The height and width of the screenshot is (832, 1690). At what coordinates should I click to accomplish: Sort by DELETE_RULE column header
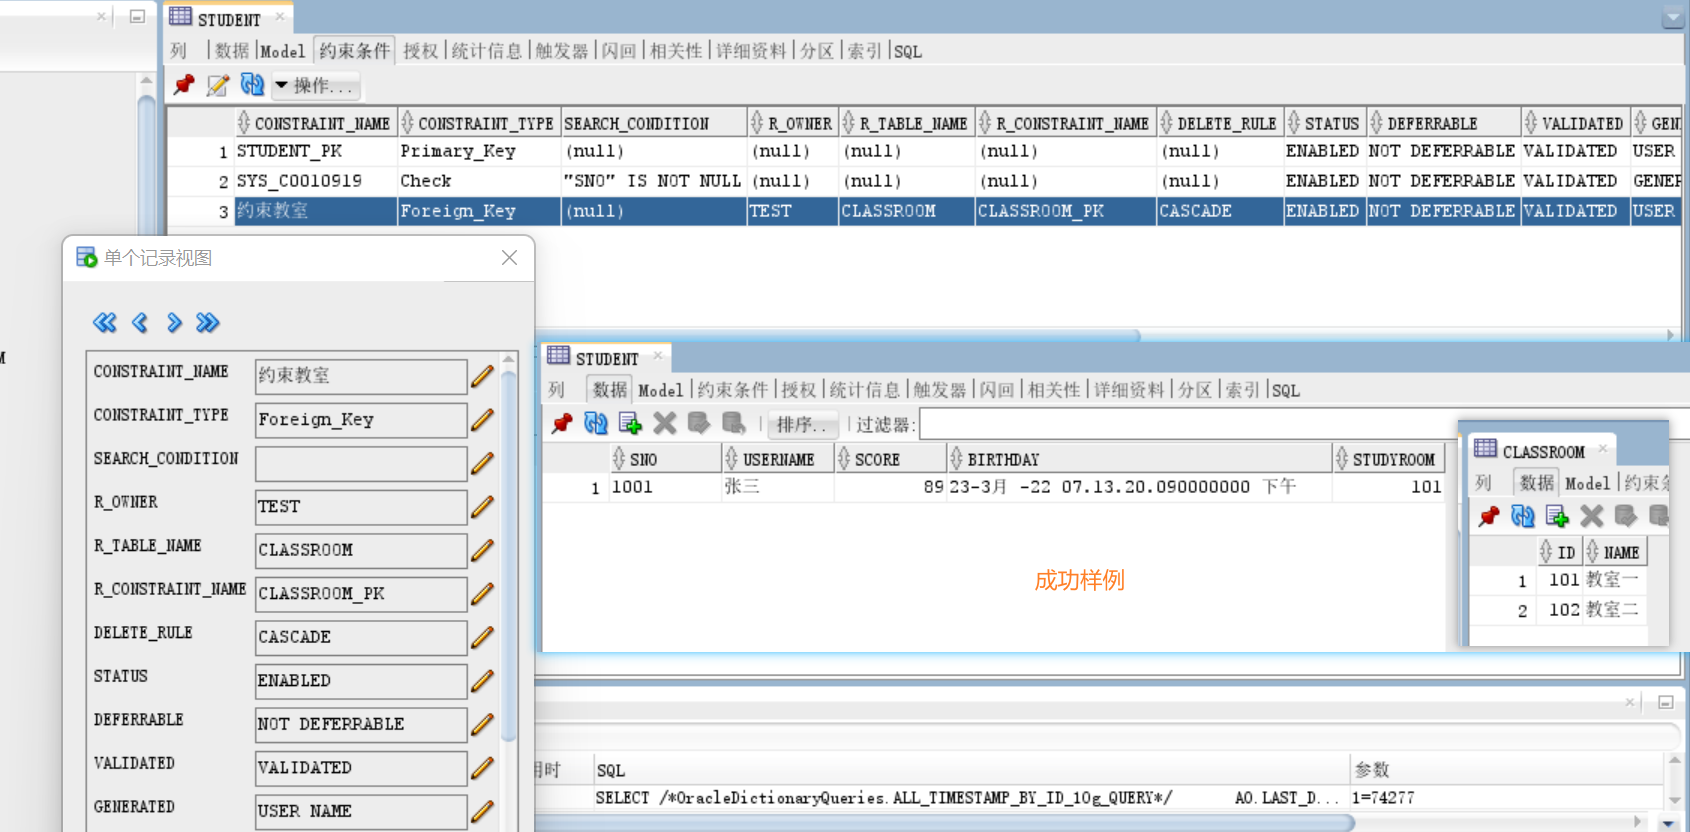coord(1219,124)
